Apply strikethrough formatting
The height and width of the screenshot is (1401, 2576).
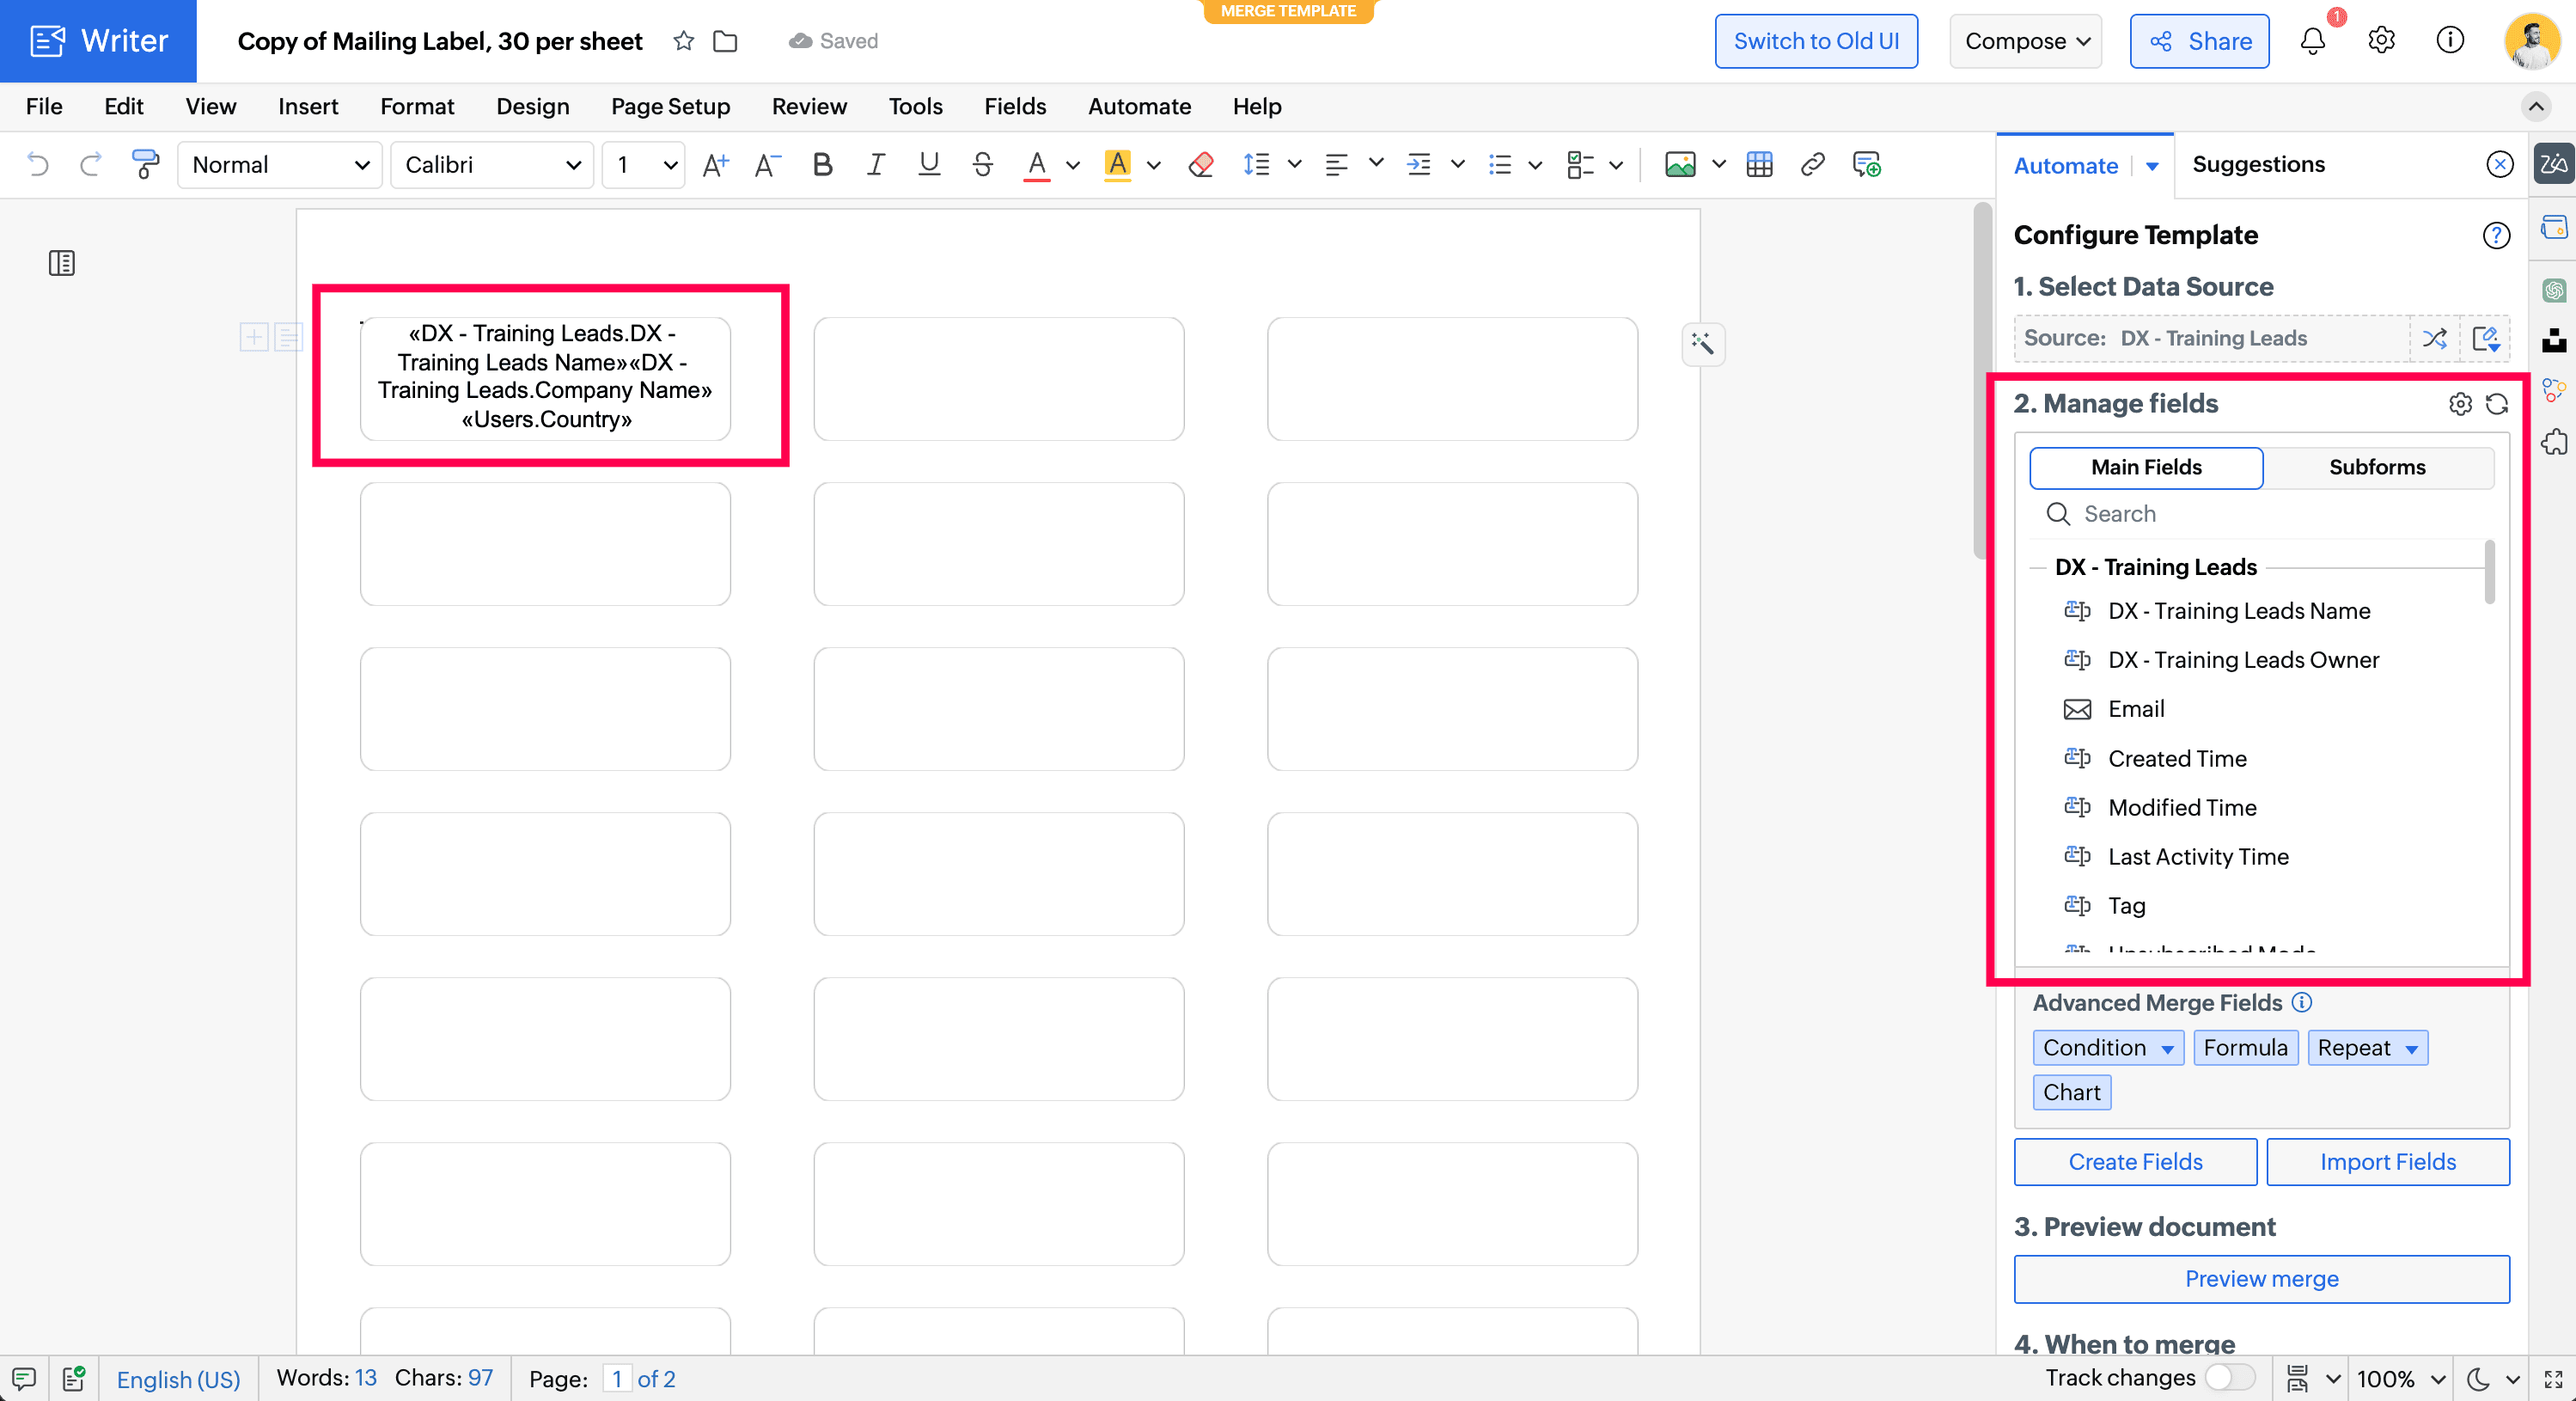[x=982, y=164]
